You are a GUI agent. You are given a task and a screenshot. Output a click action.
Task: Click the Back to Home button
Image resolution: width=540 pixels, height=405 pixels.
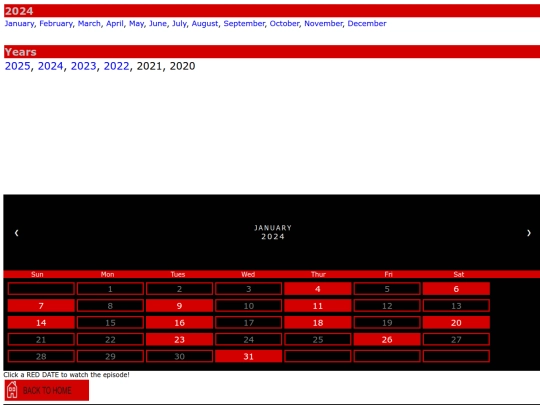[x=46, y=390]
